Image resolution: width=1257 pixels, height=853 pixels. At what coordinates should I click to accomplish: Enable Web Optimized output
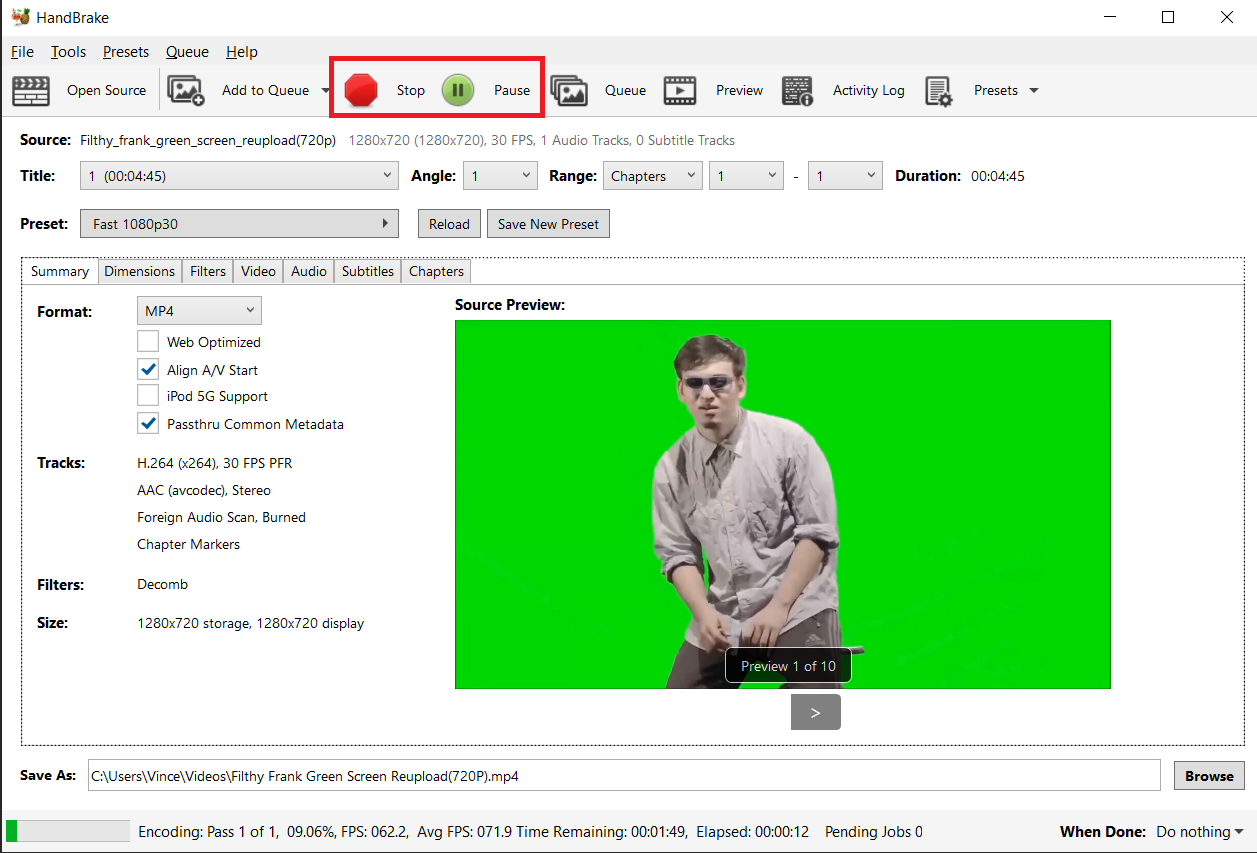148,341
